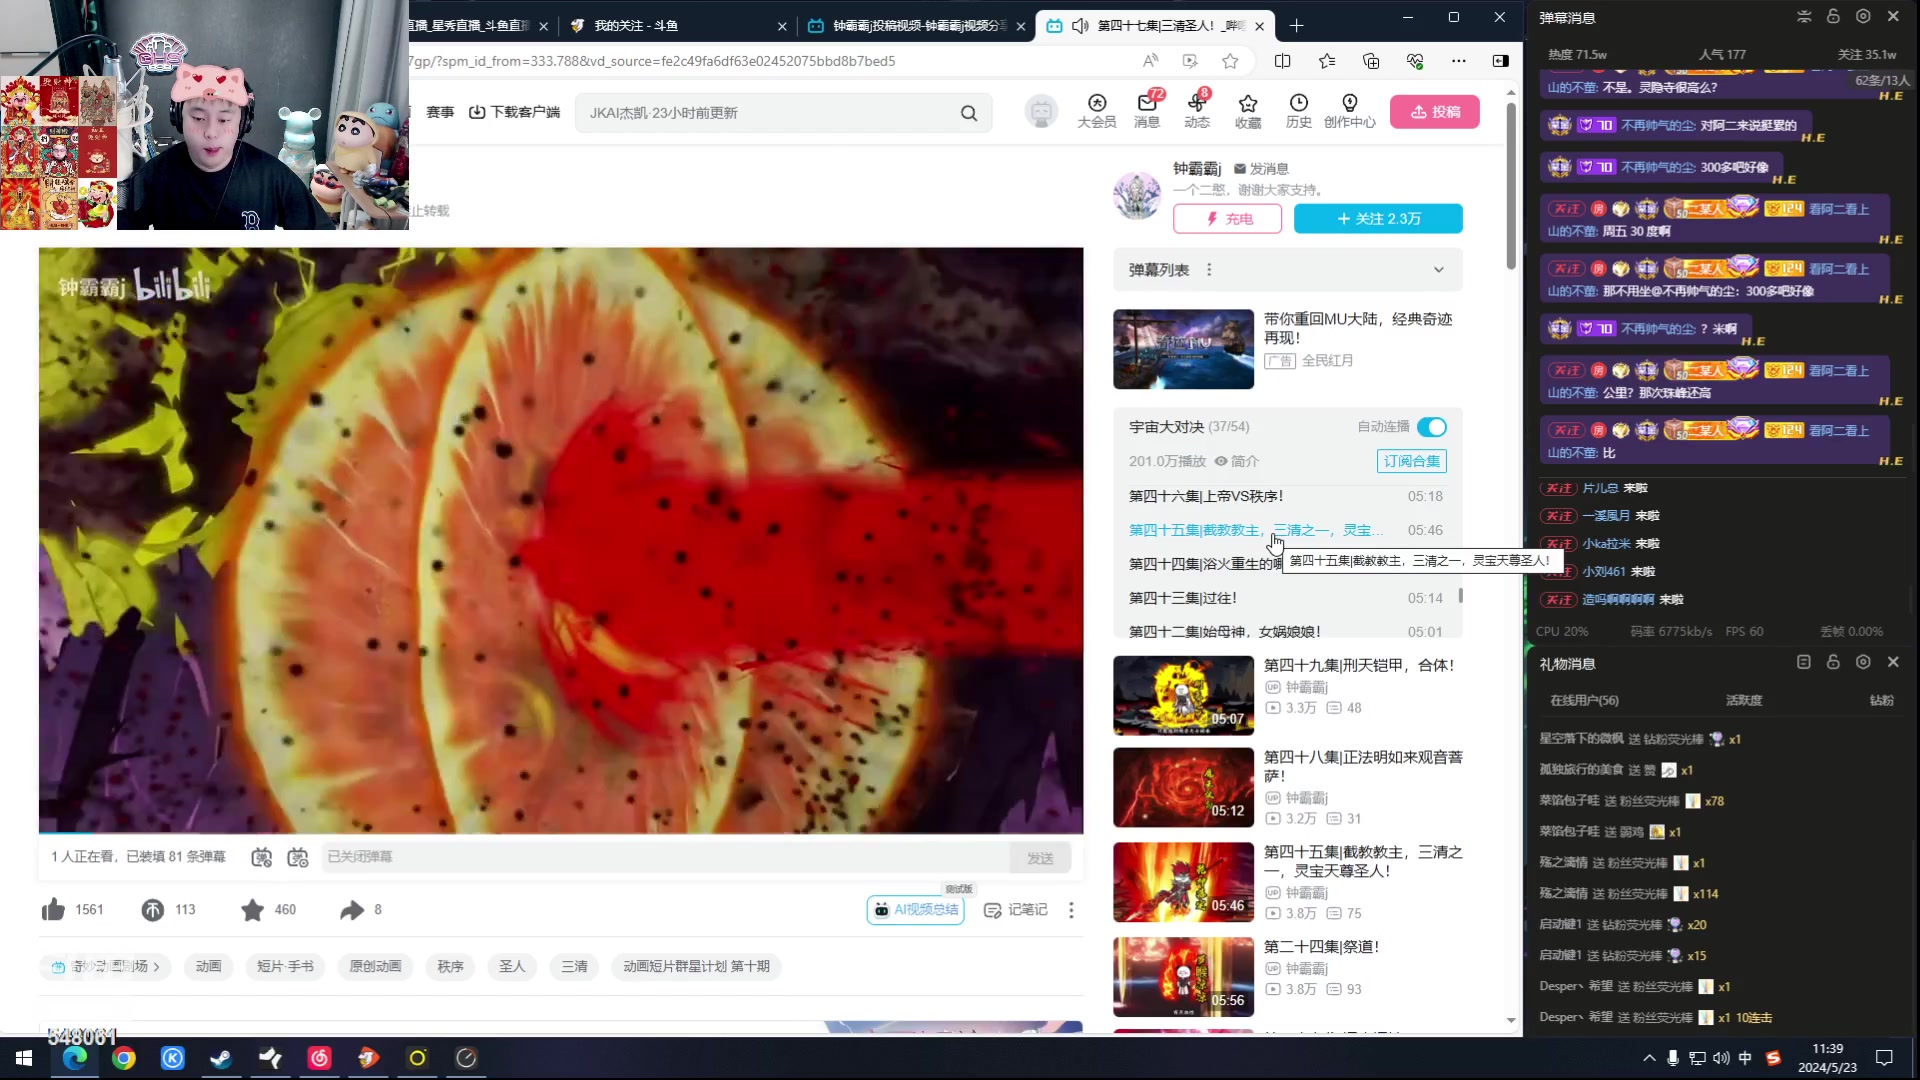Open more options beside 记笔记
1920x1080 pixels.
[x=1071, y=910]
